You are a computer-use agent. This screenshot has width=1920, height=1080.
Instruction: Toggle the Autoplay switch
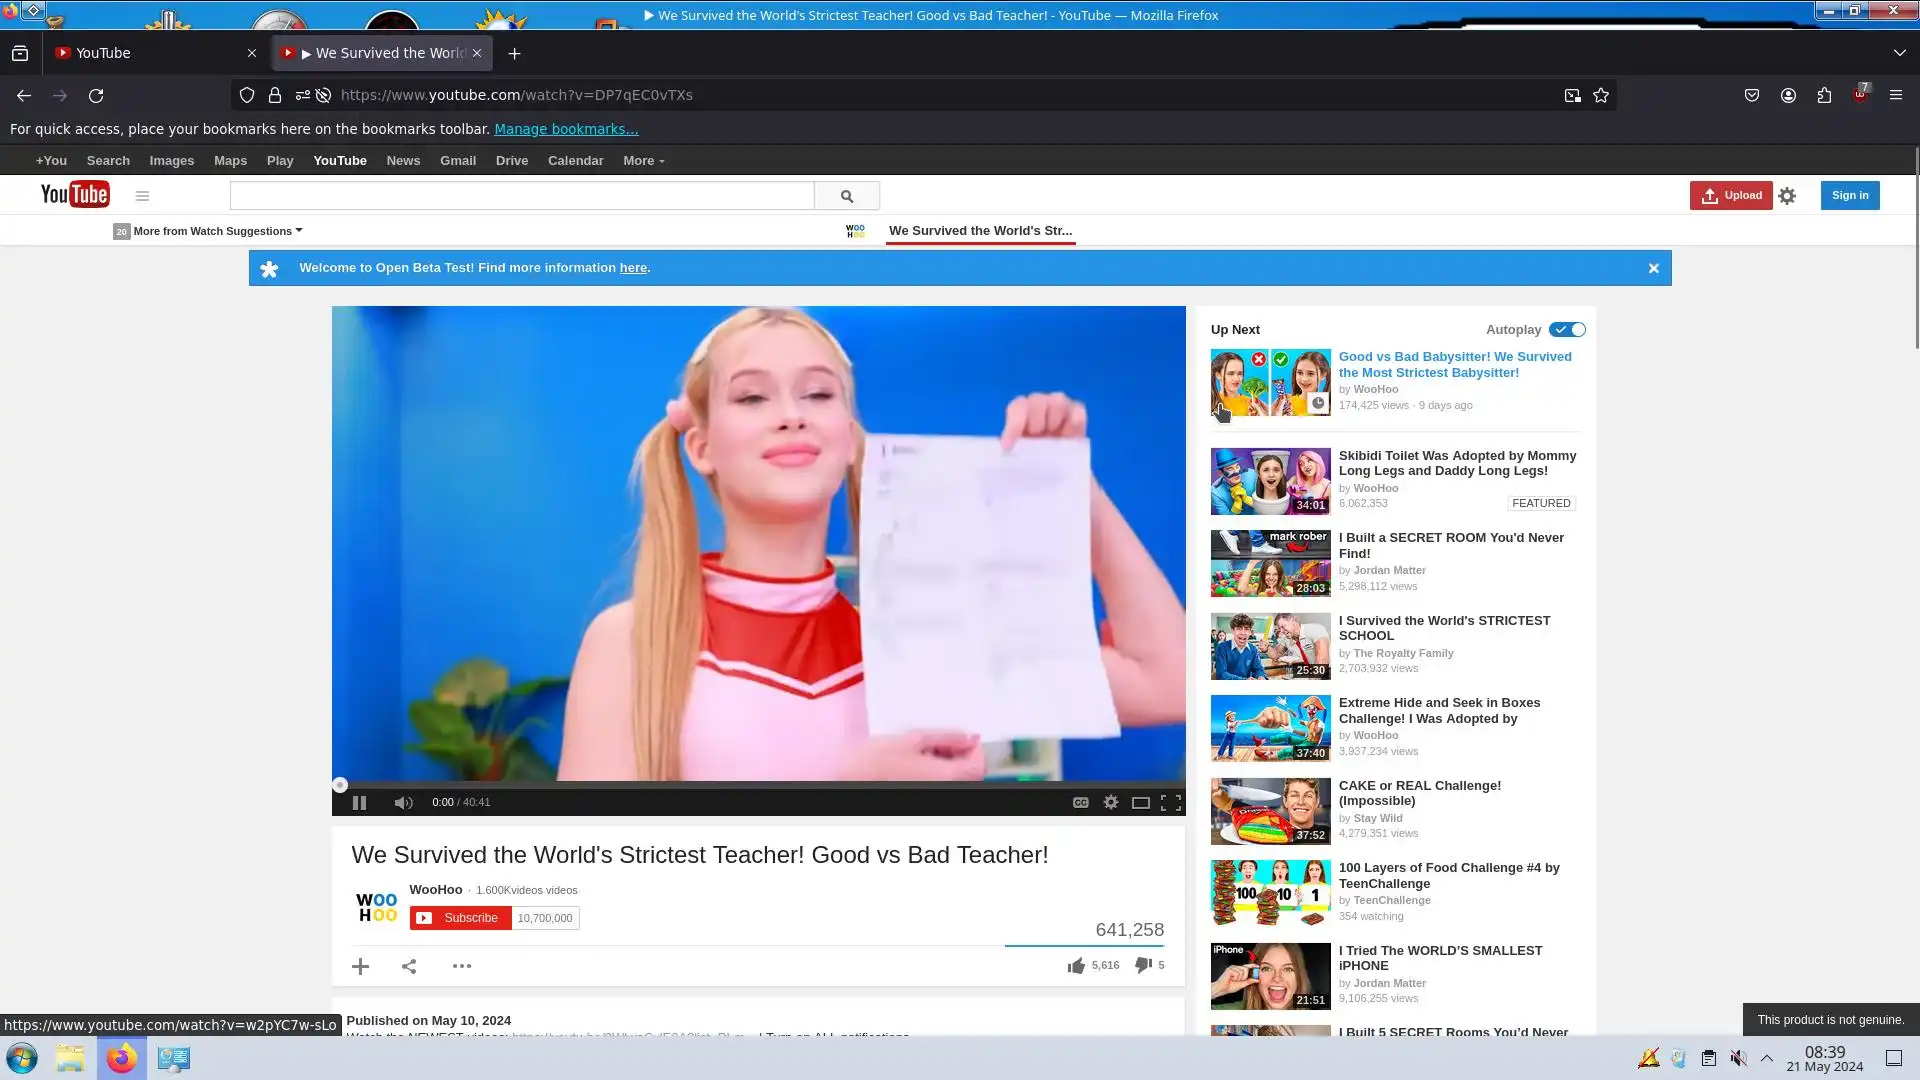(1567, 330)
